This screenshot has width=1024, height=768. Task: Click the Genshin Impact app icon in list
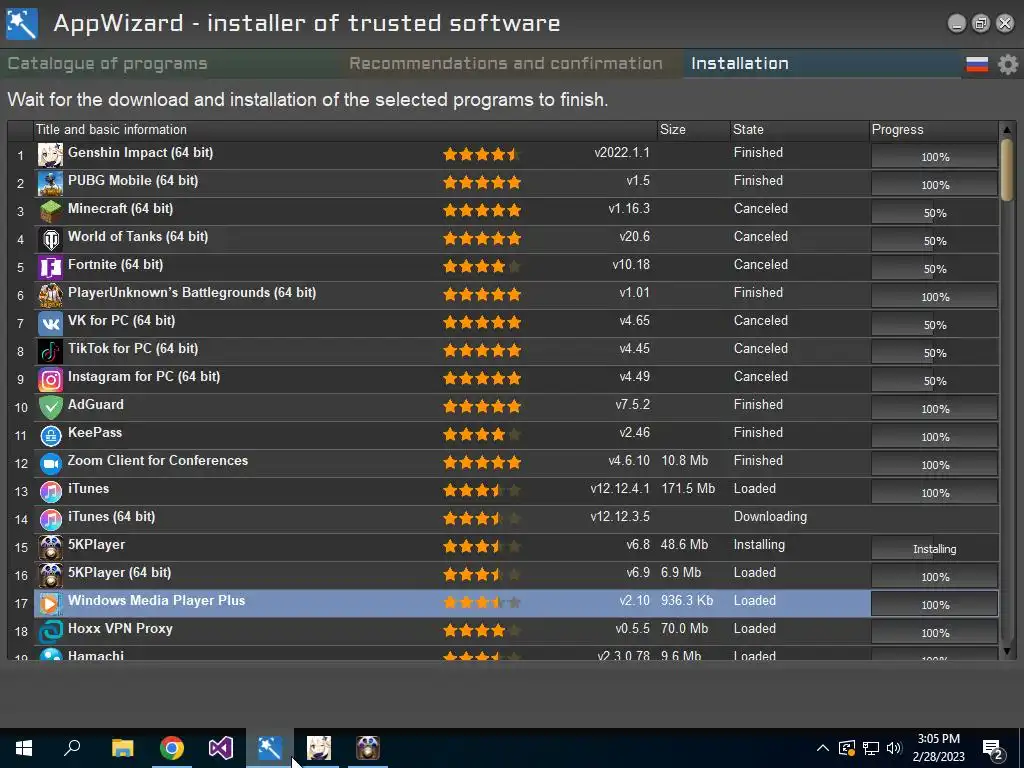click(x=50, y=155)
